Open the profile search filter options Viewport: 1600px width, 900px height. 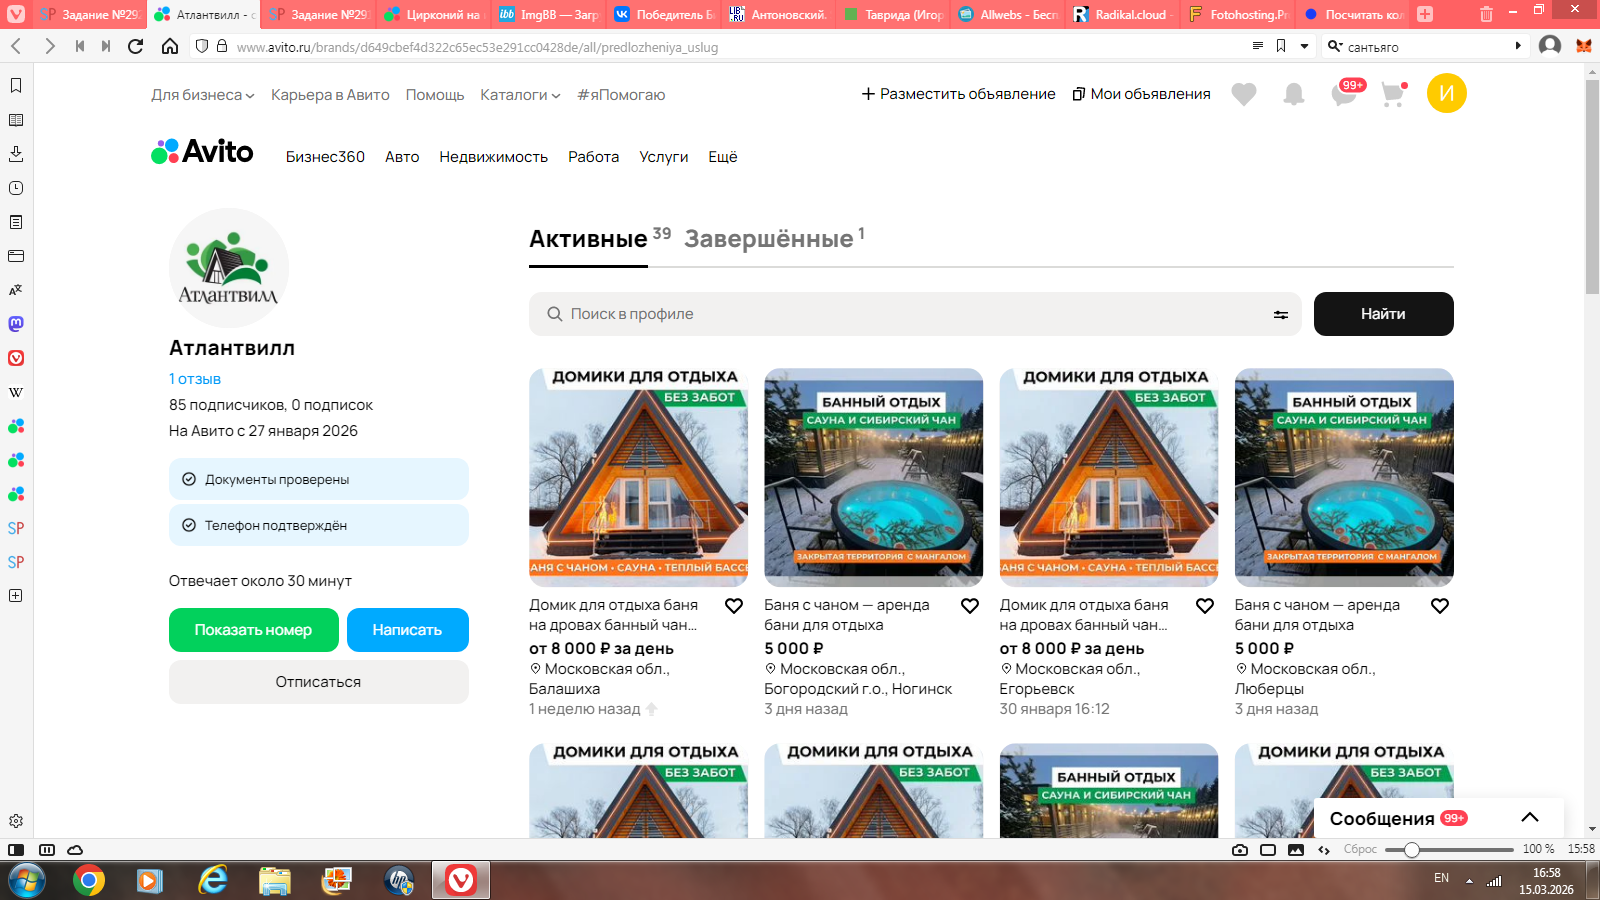pyautogui.click(x=1281, y=315)
